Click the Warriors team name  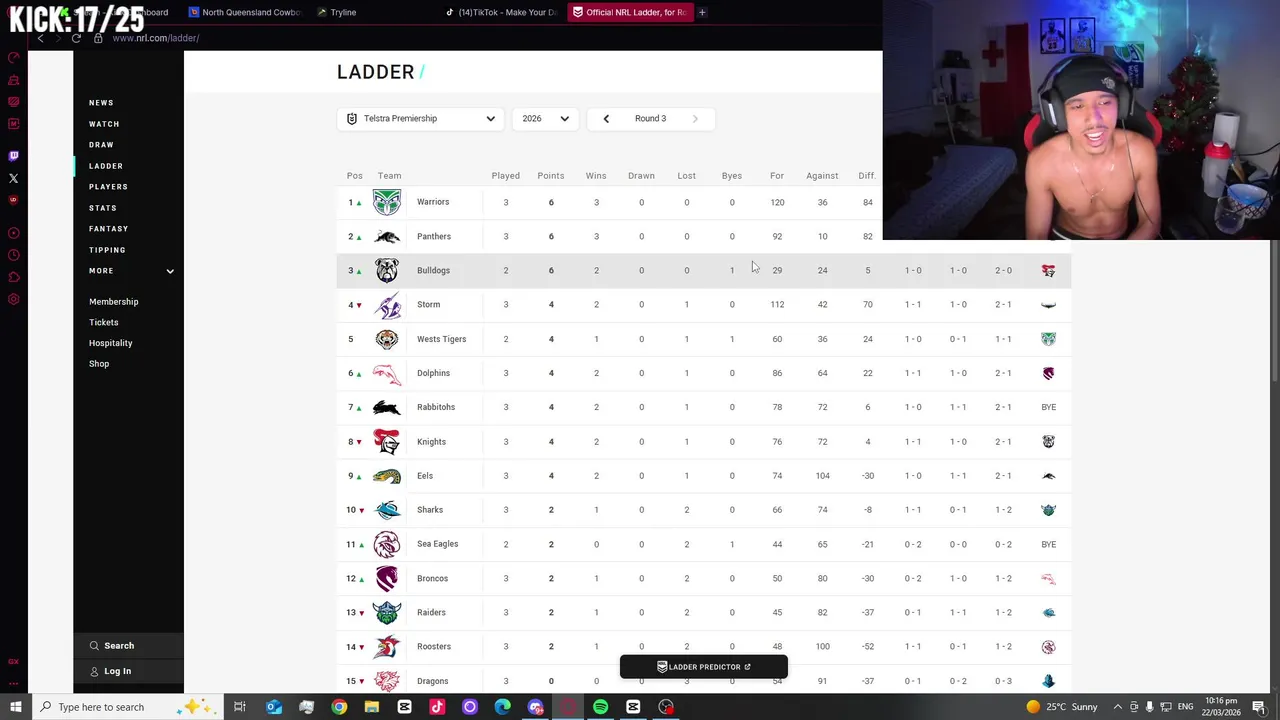click(433, 202)
